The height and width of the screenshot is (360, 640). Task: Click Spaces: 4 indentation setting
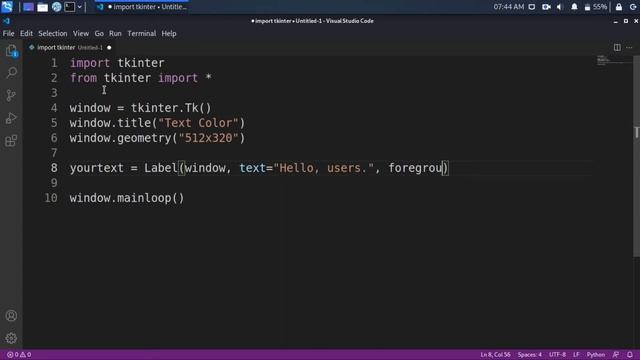(x=529, y=355)
